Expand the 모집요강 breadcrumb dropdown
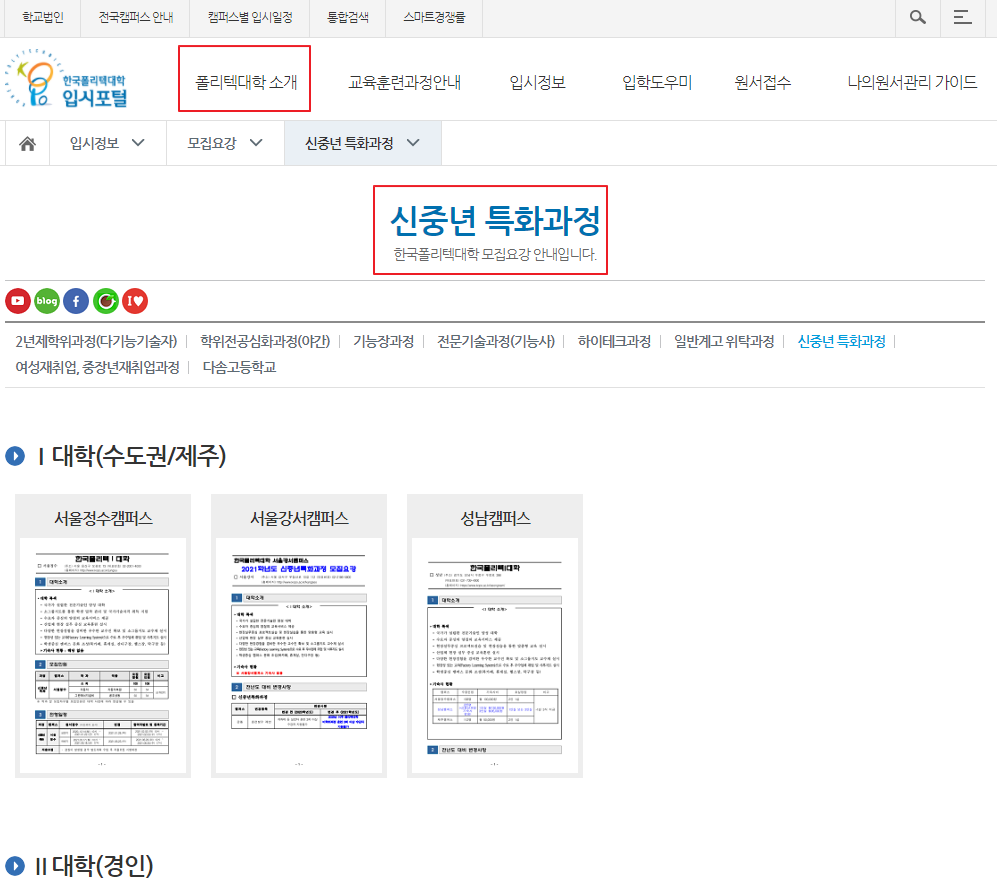Viewport: 997px width, 889px height. tap(225, 144)
